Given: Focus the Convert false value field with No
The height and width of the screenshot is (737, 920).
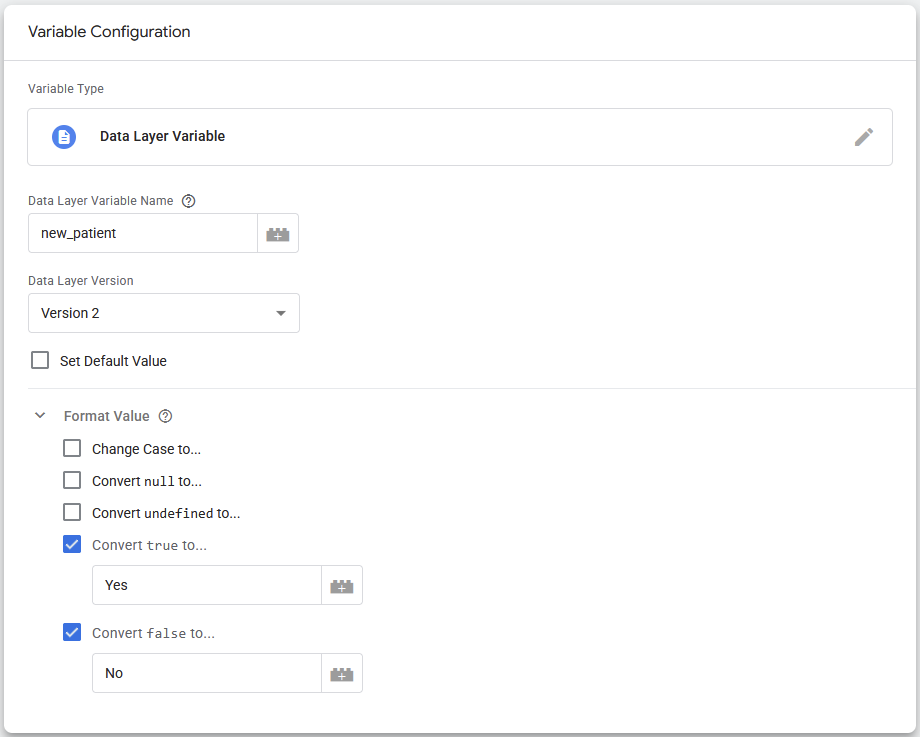Looking at the screenshot, I should coord(207,673).
